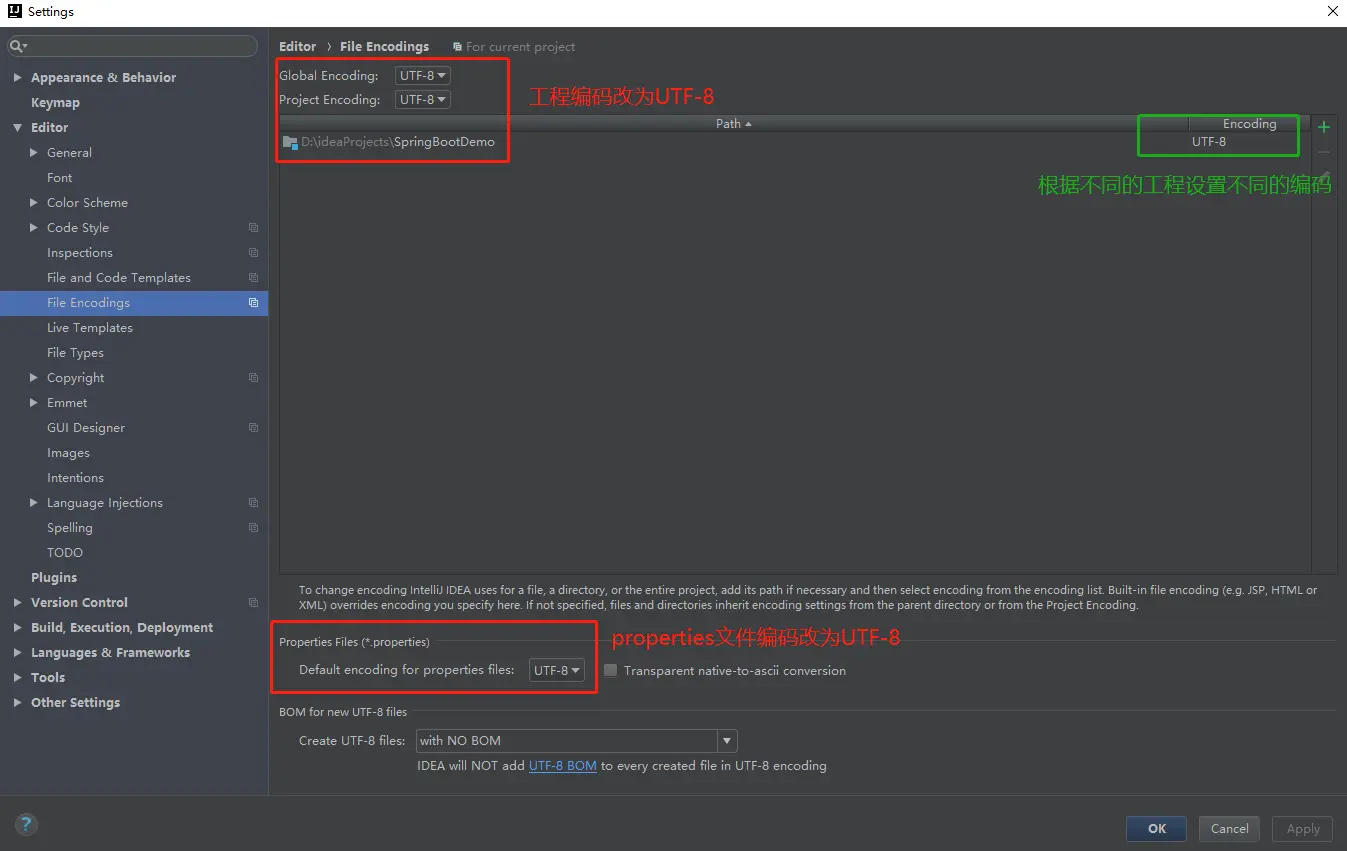The height and width of the screenshot is (851, 1347).
Task: Expand the Color Scheme node
Action: 34,203
